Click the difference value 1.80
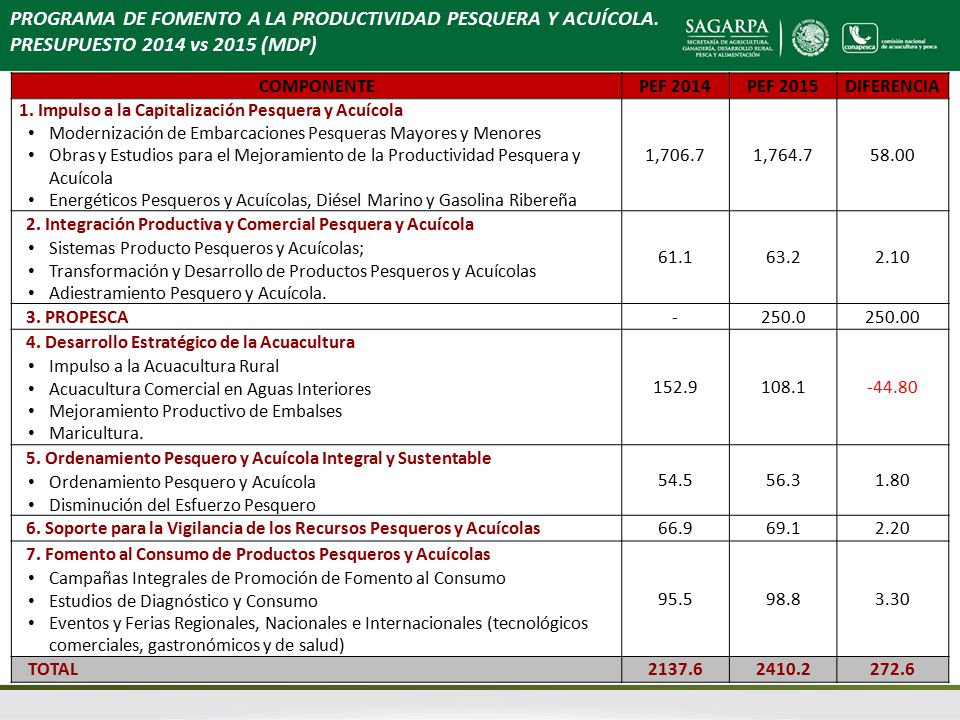 [892, 480]
